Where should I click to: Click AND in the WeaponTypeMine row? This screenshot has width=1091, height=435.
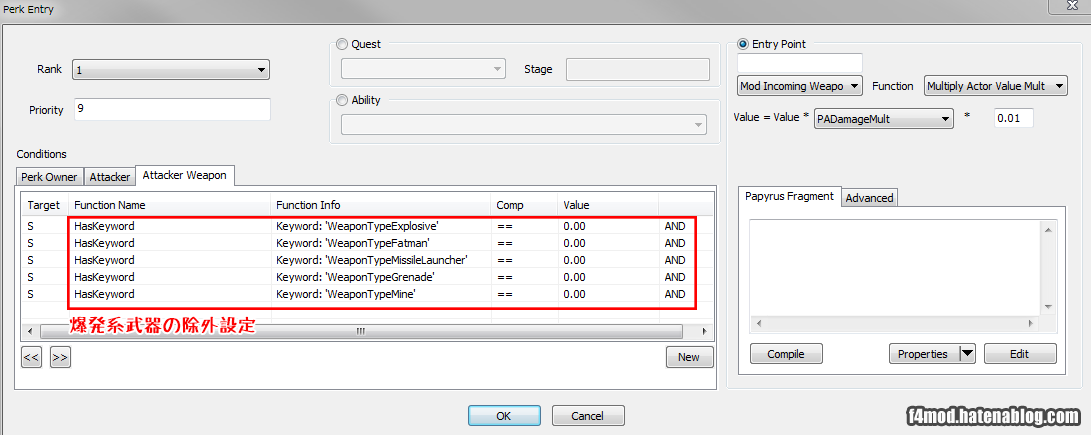tap(675, 294)
